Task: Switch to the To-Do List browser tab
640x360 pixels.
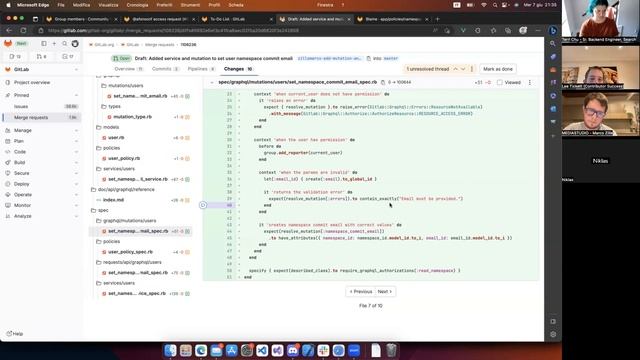Action: click(x=237, y=19)
